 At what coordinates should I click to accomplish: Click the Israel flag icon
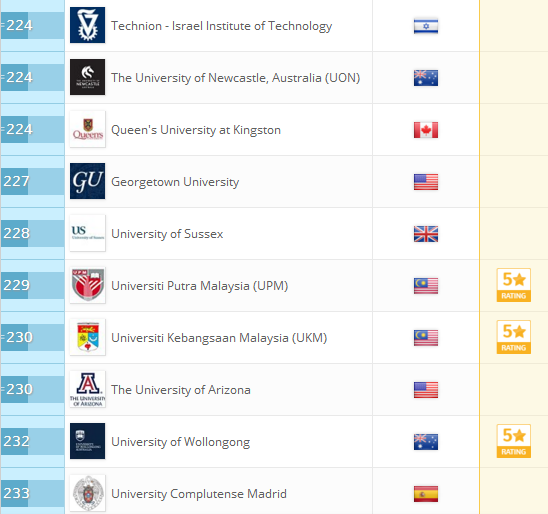(x=426, y=26)
